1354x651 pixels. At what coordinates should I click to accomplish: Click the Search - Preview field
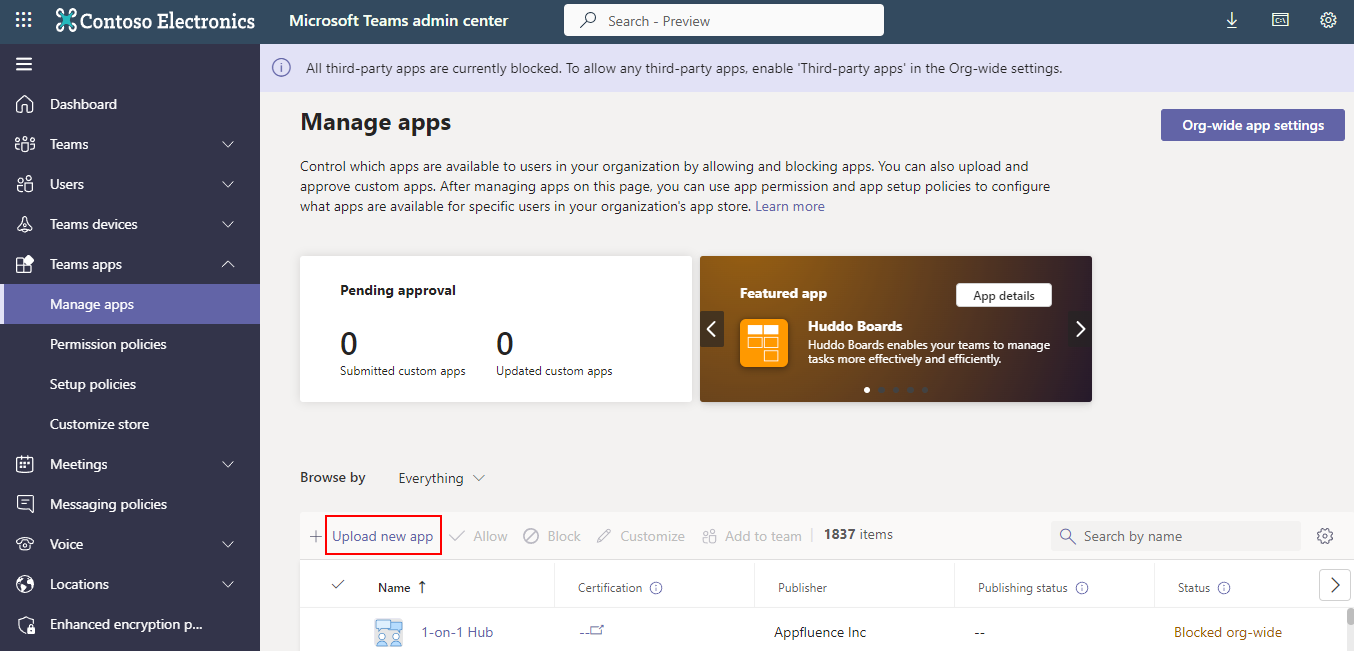click(x=724, y=20)
